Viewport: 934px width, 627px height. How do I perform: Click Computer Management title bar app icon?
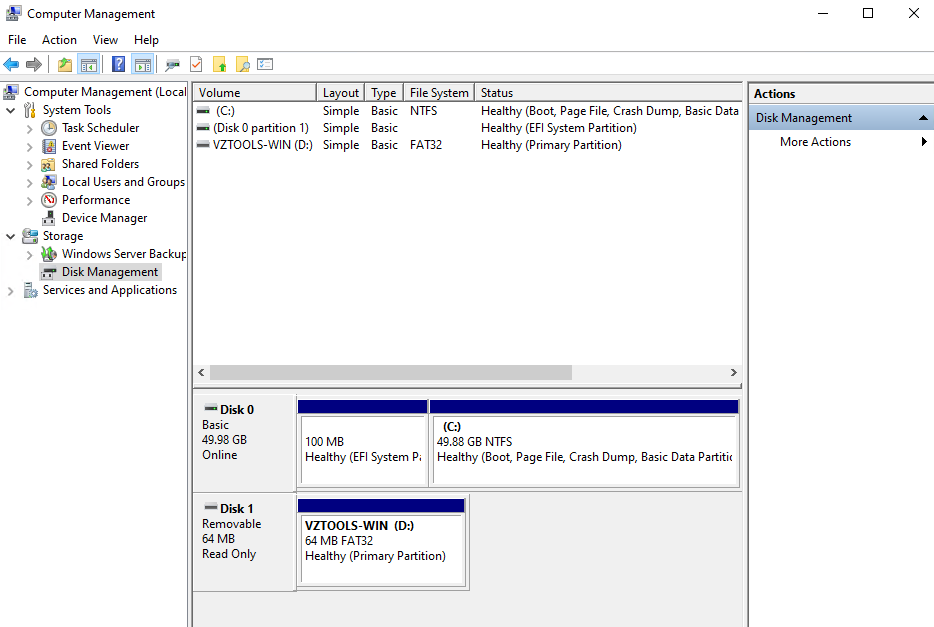click(14, 13)
